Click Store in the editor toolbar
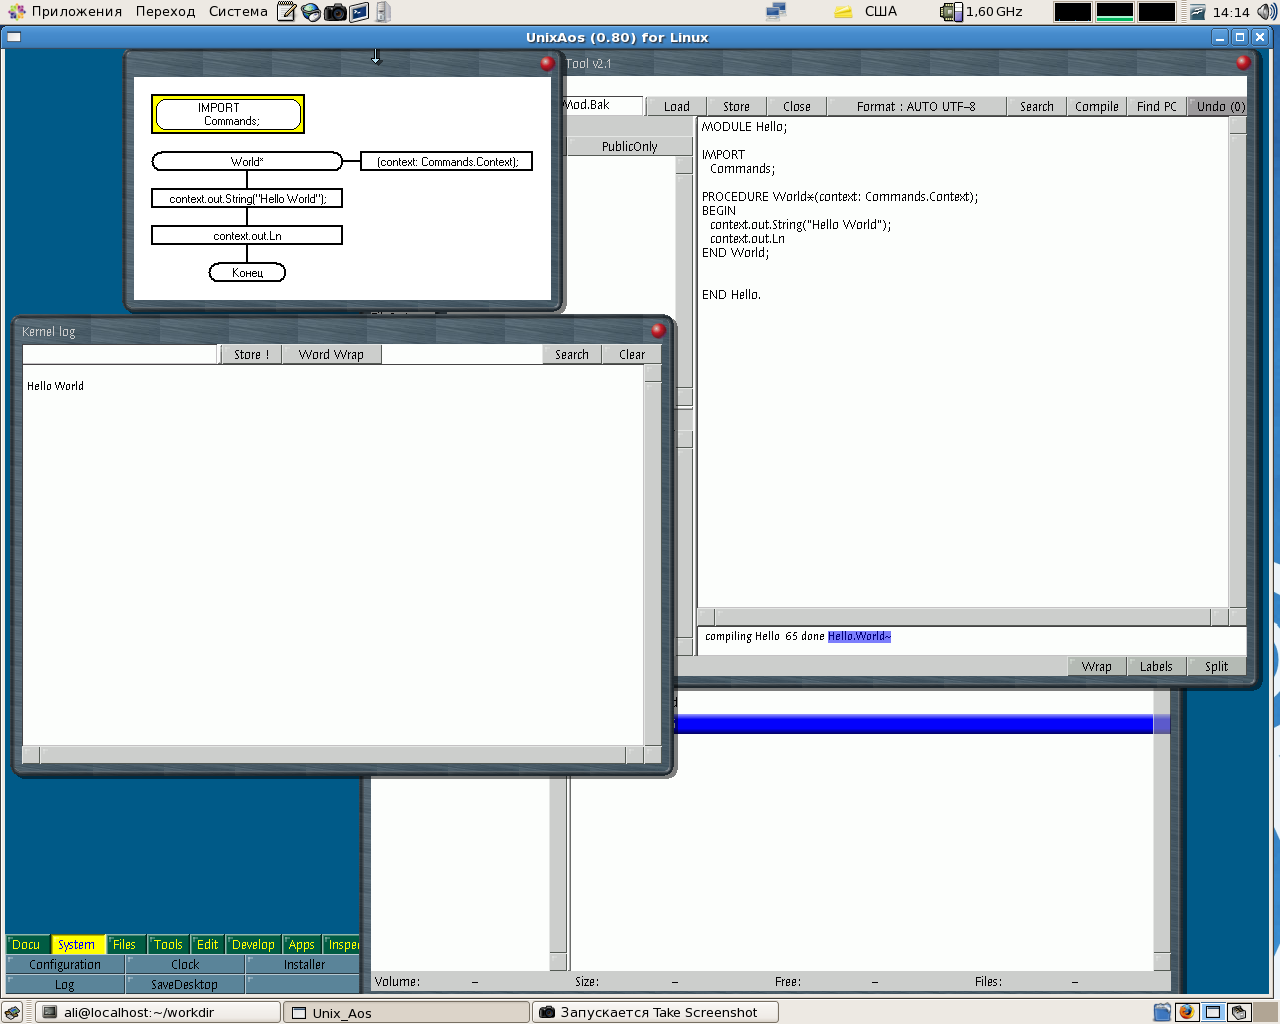This screenshot has width=1280, height=1024. click(737, 107)
